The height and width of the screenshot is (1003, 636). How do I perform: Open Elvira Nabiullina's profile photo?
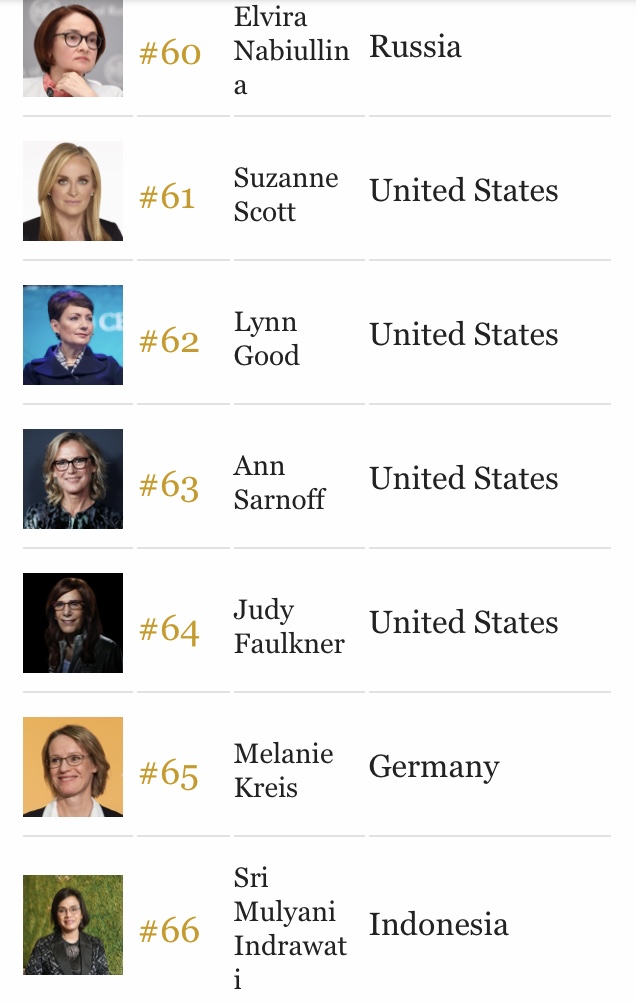pos(73,48)
